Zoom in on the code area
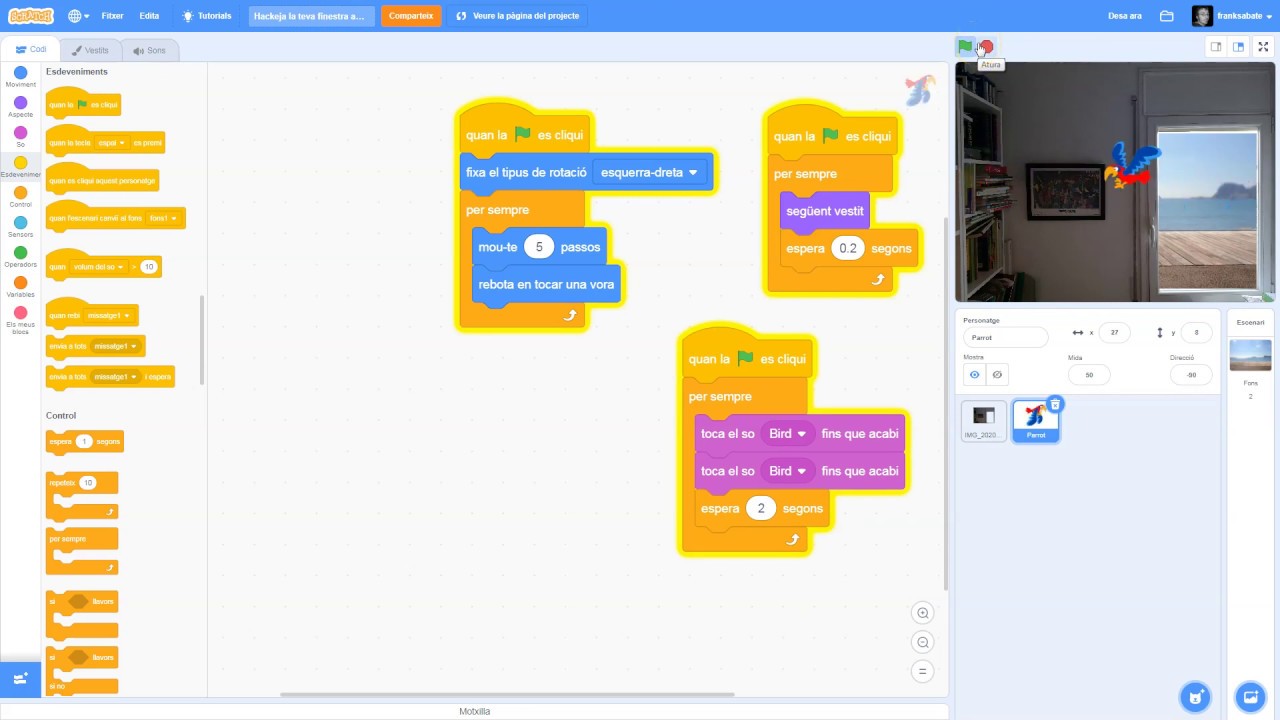1280x720 pixels. 922,612
